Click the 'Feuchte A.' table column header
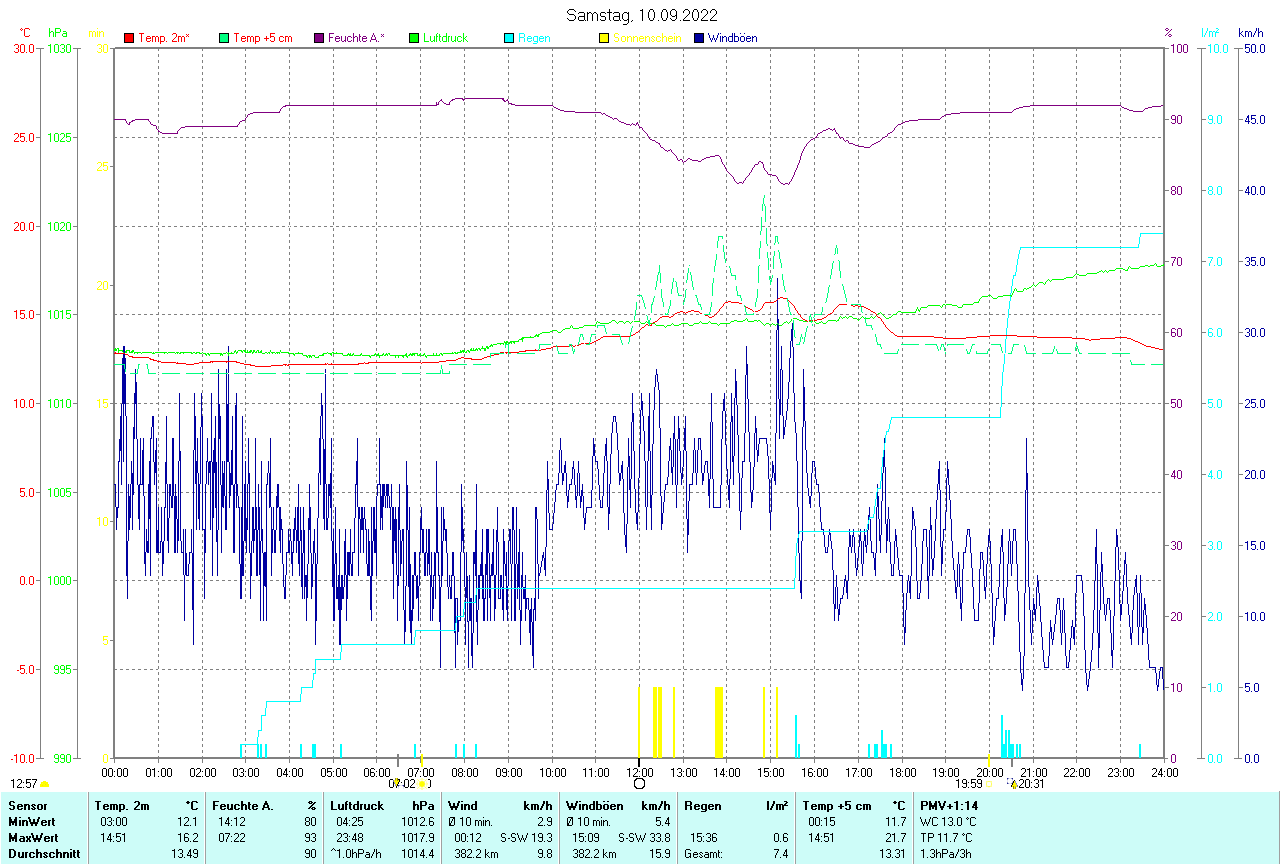This screenshot has height=864, width=1280. pos(243,806)
